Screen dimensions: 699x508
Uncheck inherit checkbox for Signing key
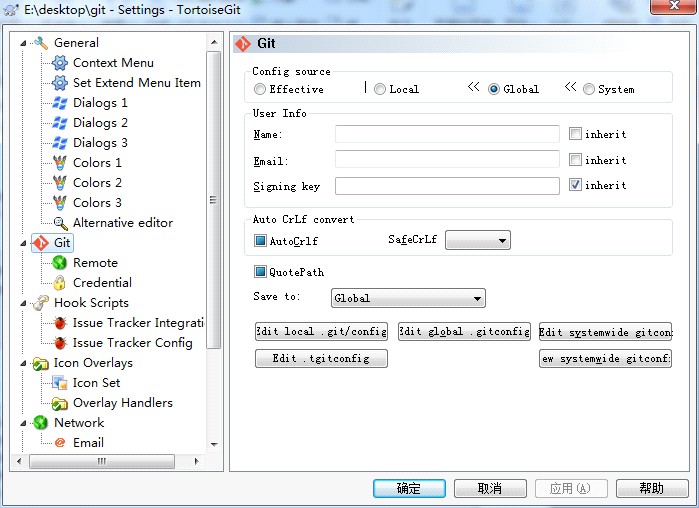[575, 185]
